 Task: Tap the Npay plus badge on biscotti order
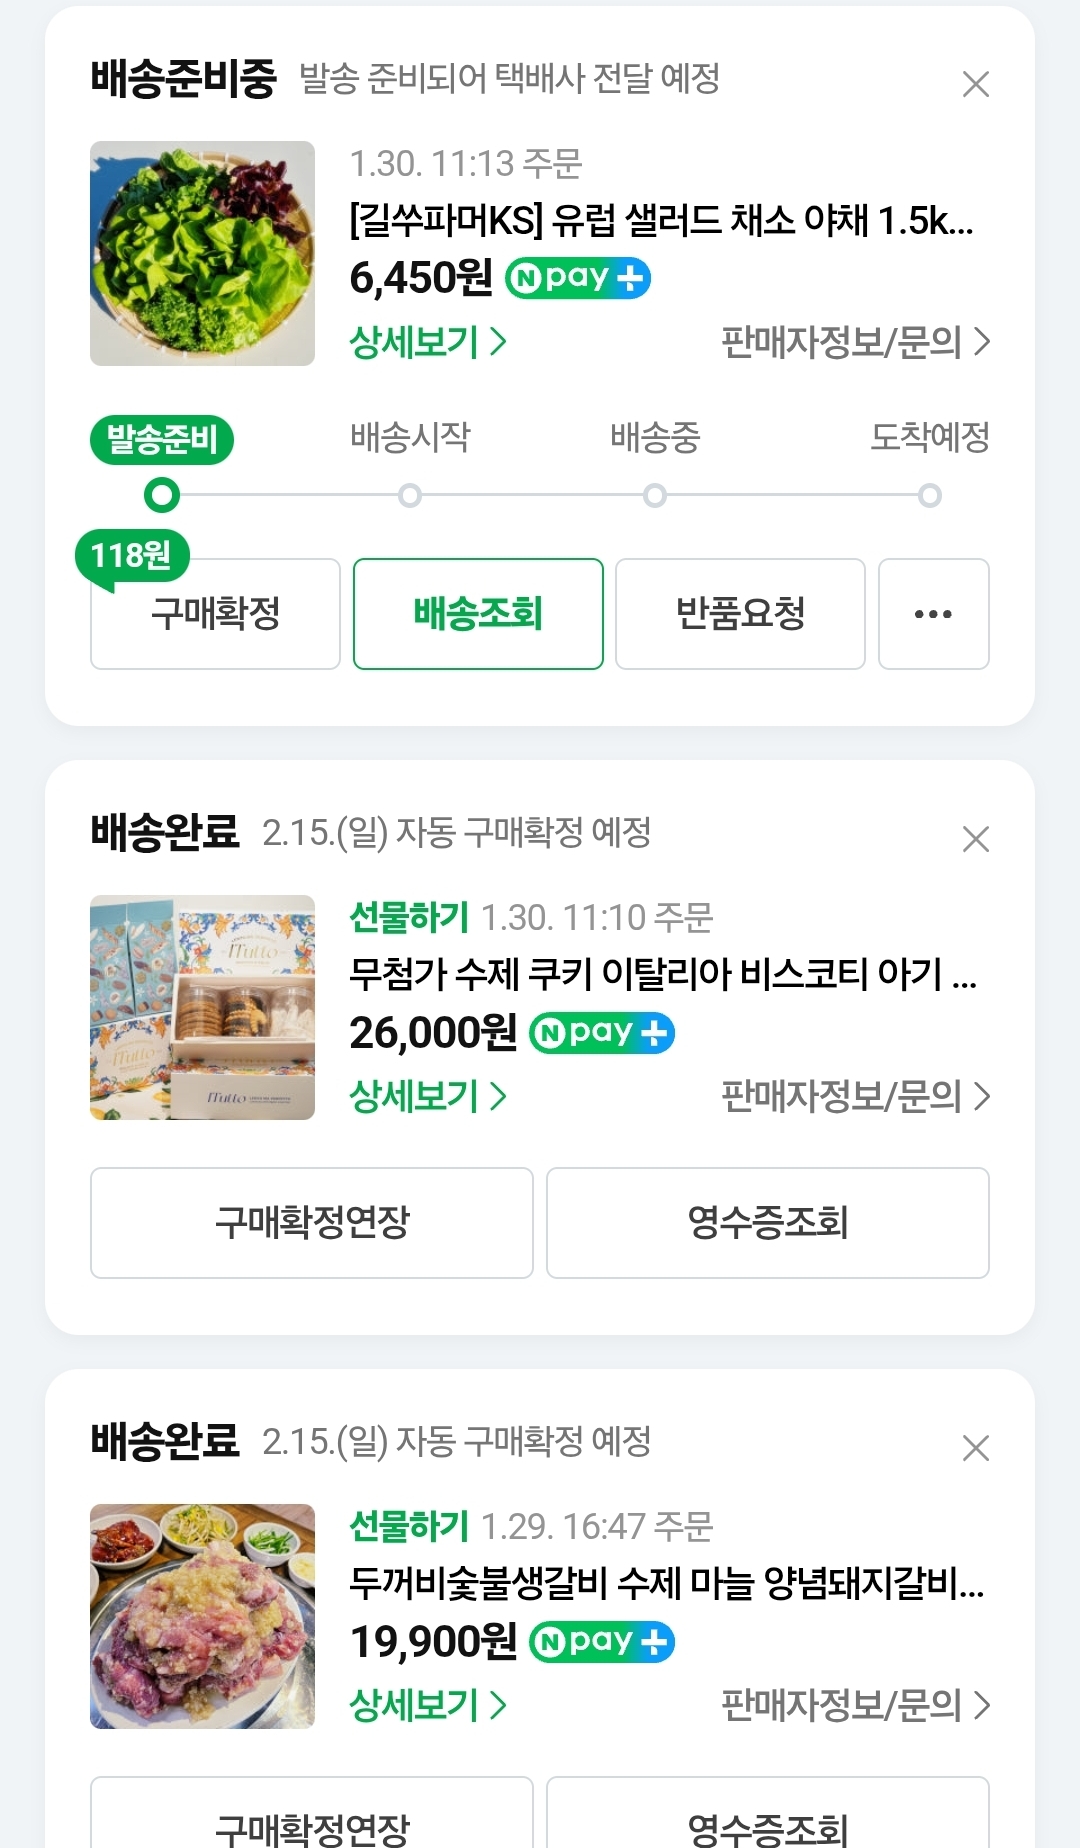[x=602, y=1033]
